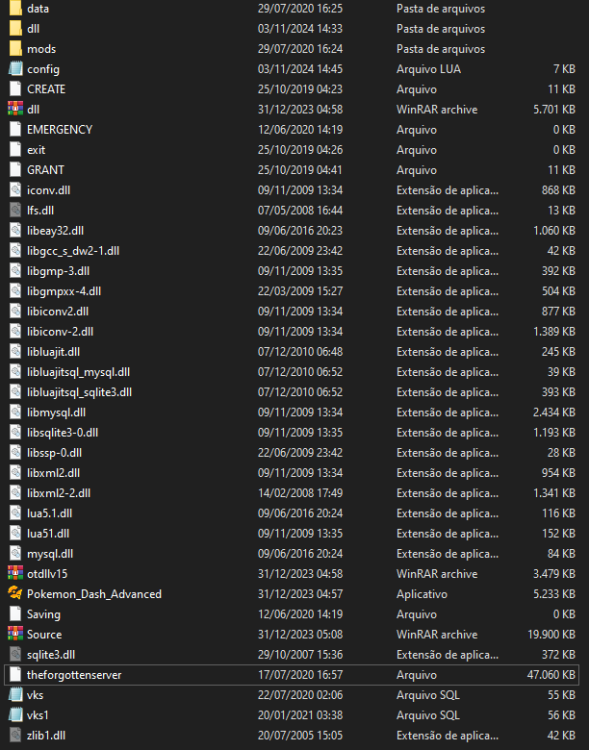589x750 pixels.
Task: Click the otdllv15 WinRAR archive icon
Action: point(15,574)
